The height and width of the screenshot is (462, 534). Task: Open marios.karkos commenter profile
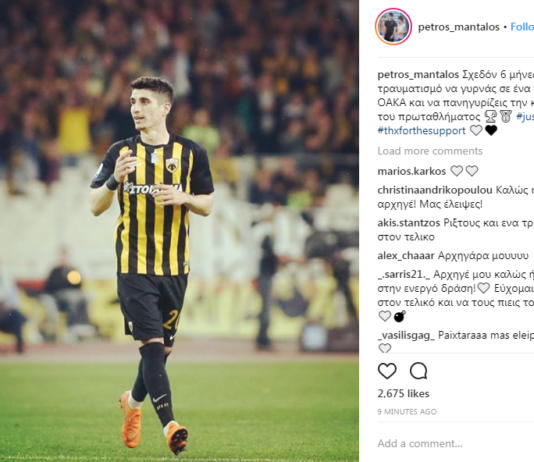[x=411, y=171]
